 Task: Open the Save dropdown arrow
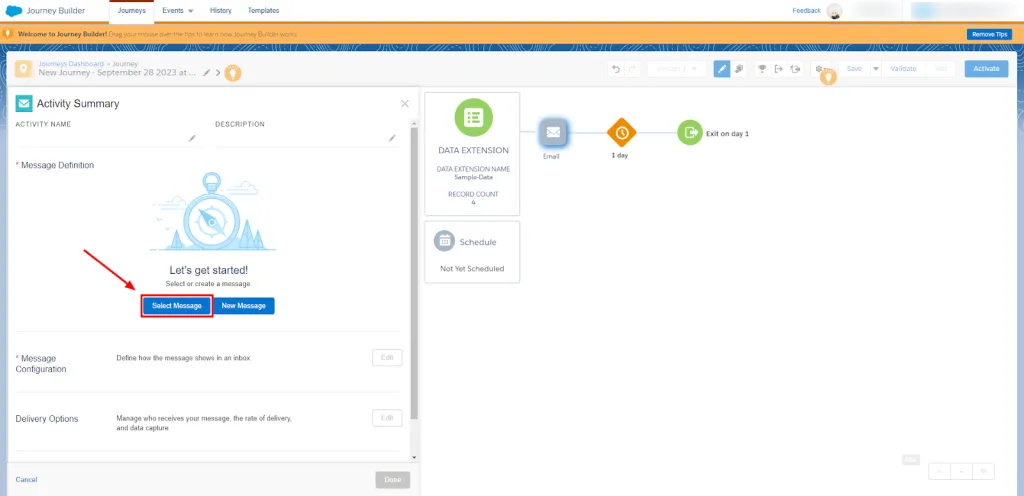pyautogui.click(x=876, y=69)
